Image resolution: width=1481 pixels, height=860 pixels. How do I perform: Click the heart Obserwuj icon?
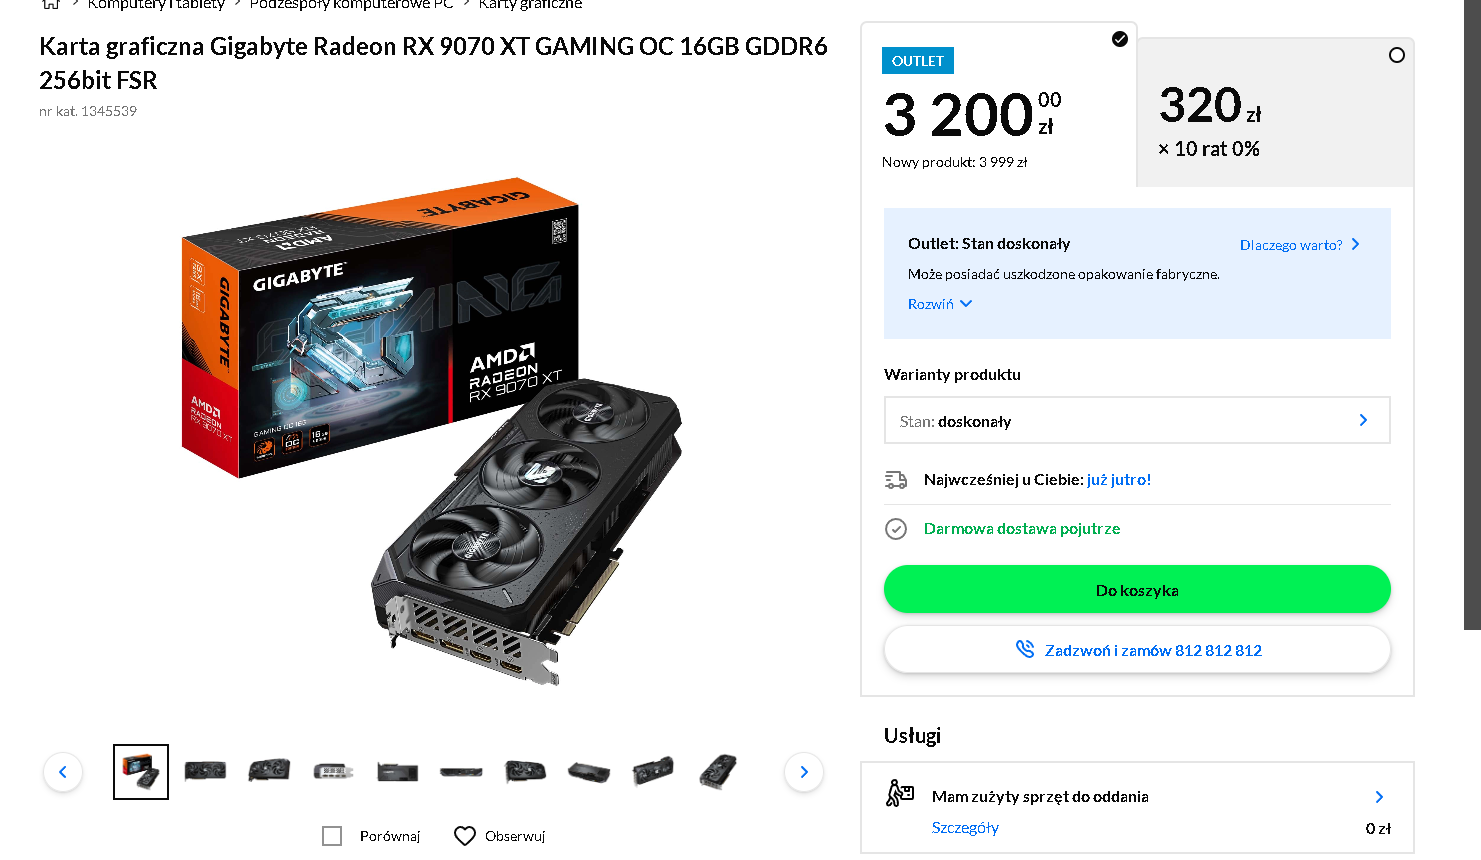tap(465, 836)
